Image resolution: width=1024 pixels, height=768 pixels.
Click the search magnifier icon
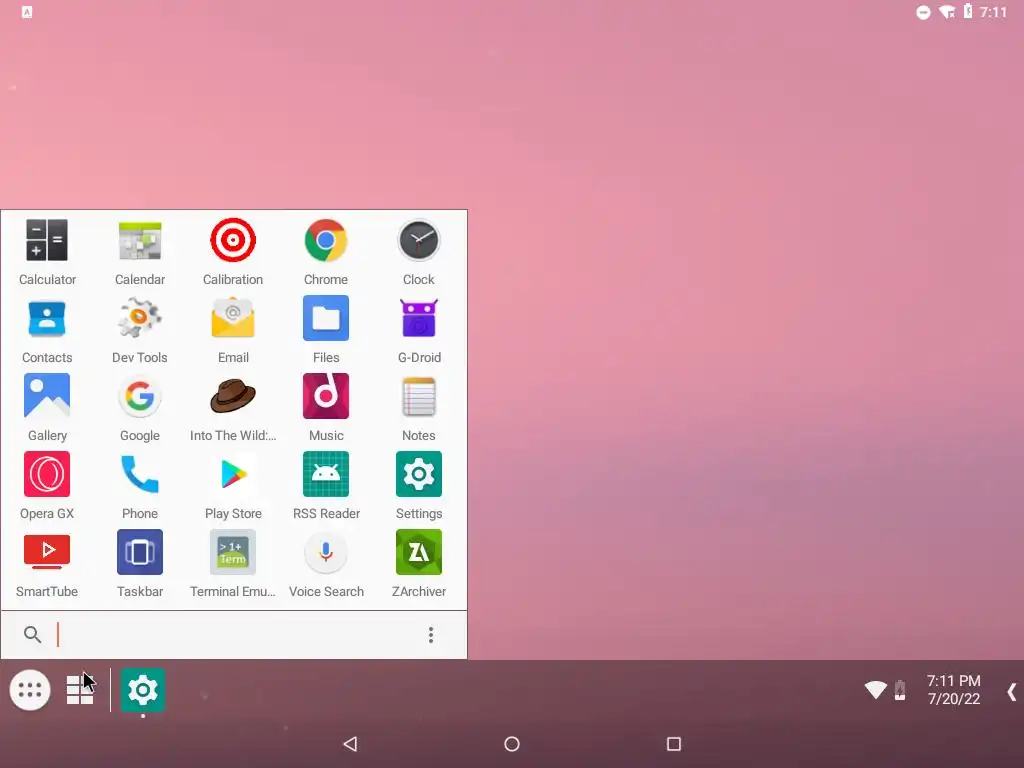point(32,634)
